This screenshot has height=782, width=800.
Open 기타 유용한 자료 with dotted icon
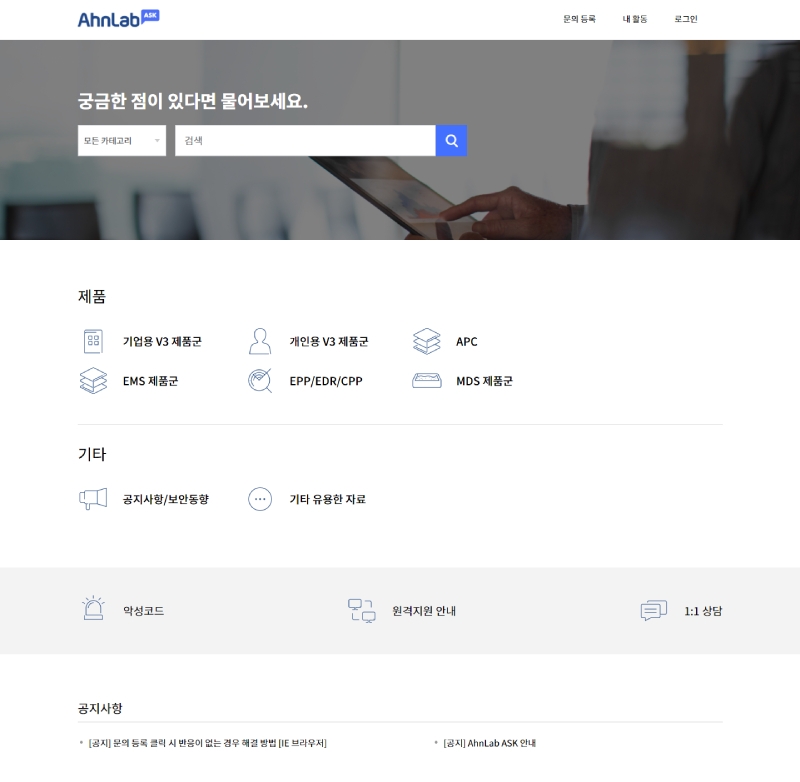pyautogui.click(x=260, y=499)
